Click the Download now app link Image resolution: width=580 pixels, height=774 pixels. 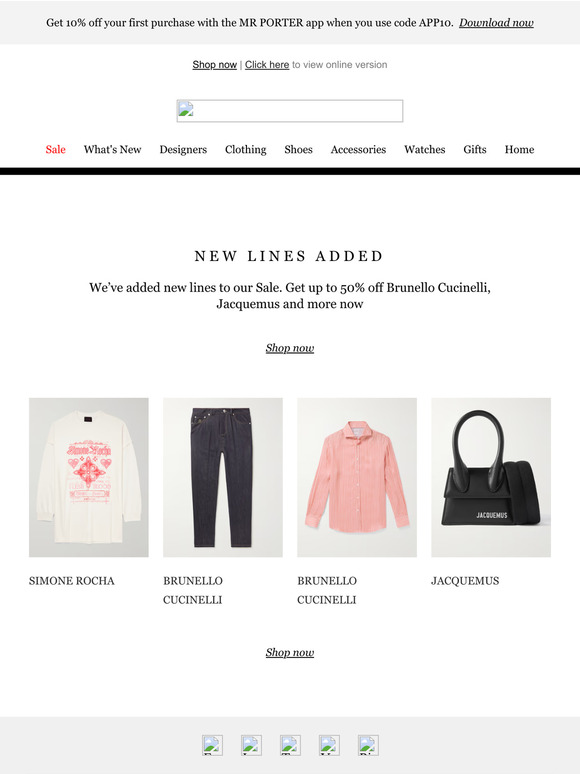point(496,23)
